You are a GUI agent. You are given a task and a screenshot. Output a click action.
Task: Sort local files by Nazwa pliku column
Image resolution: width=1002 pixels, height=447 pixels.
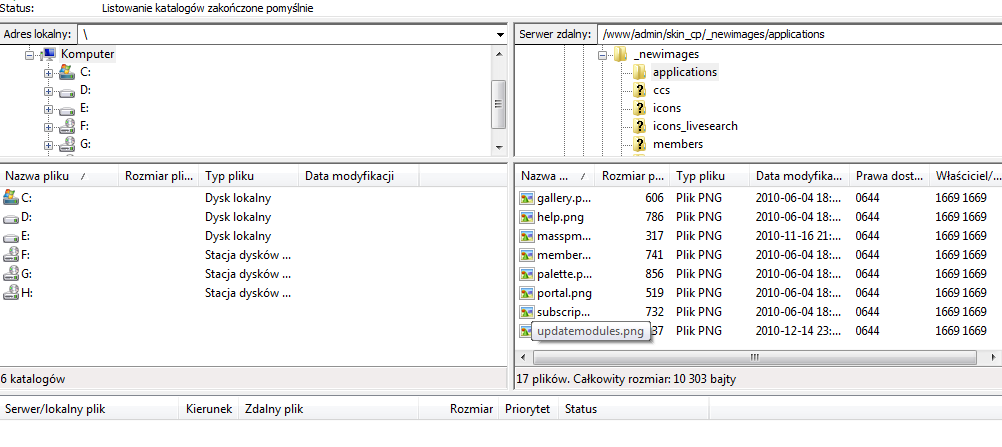pos(59,176)
